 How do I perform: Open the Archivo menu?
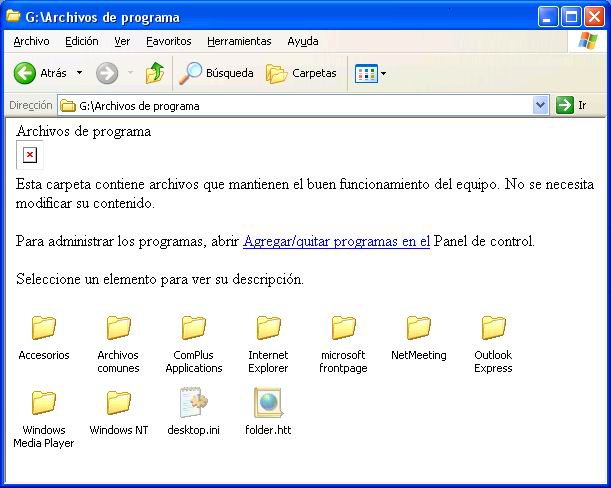pos(32,41)
